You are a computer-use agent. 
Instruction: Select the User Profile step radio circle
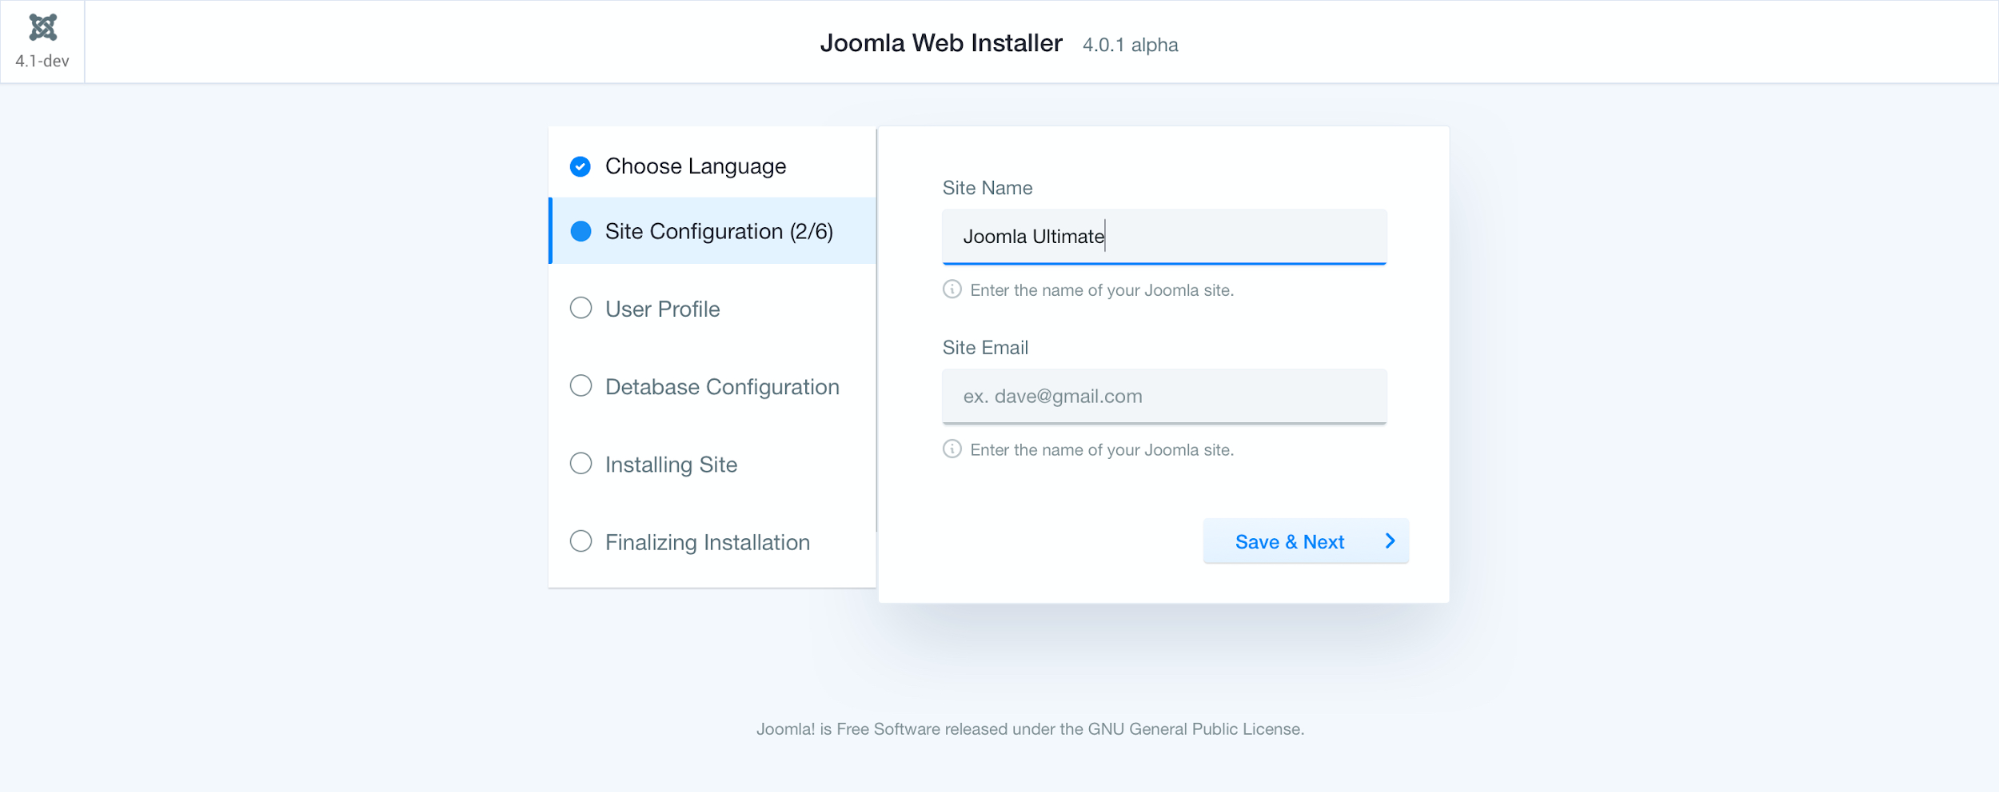pos(581,308)
